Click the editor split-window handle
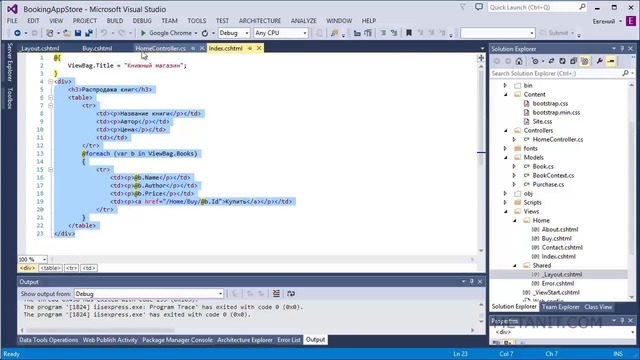Viewport: 640px width, 360px height. (x=481, y=58)
